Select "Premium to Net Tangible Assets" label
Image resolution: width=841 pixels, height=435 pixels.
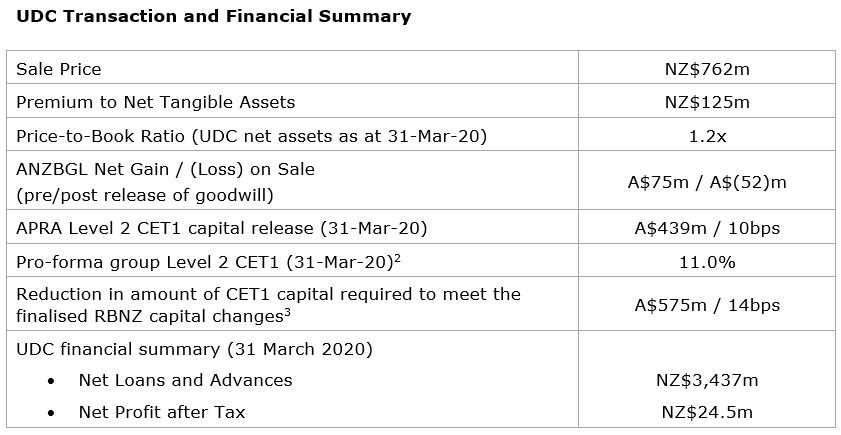pos(155,102)
